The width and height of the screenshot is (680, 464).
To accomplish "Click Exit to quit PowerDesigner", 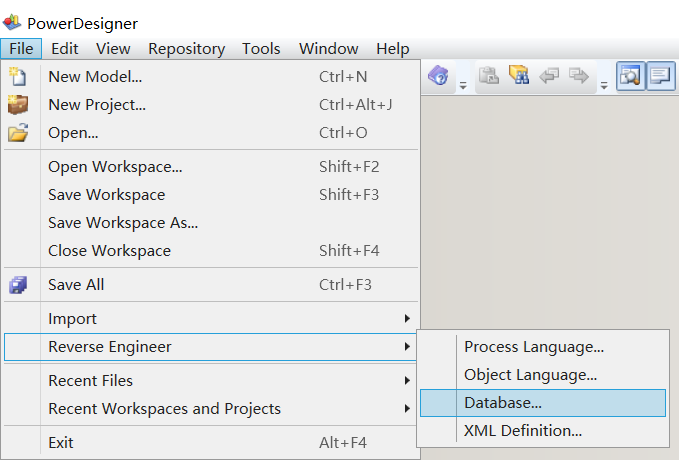I will click(x=61, y=443).
